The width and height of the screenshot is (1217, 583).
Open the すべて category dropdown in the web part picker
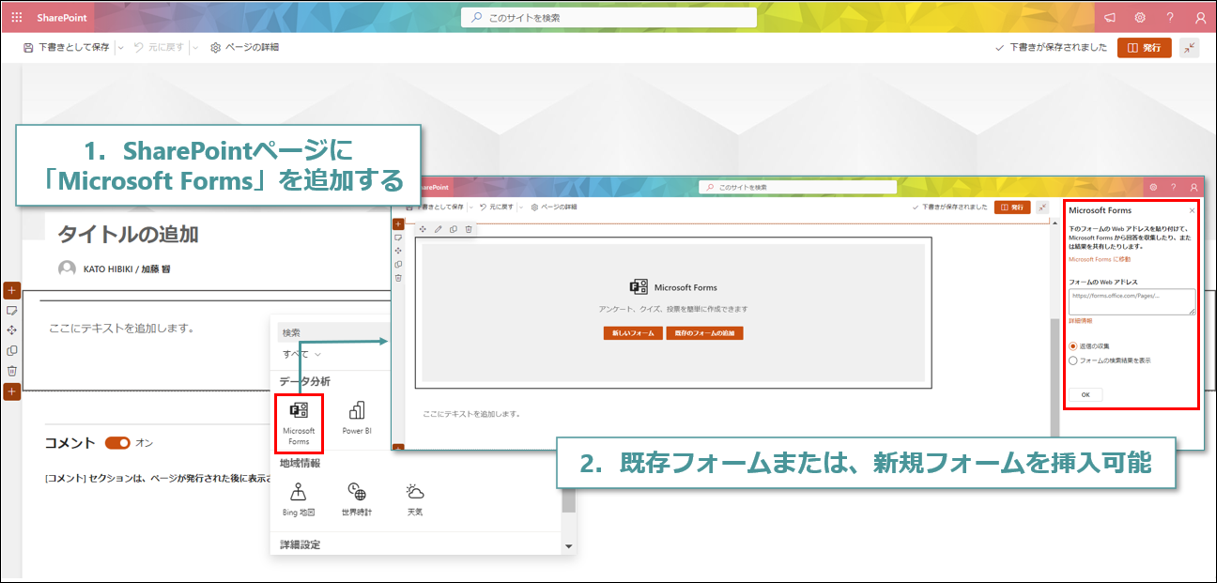click(302, 354)
